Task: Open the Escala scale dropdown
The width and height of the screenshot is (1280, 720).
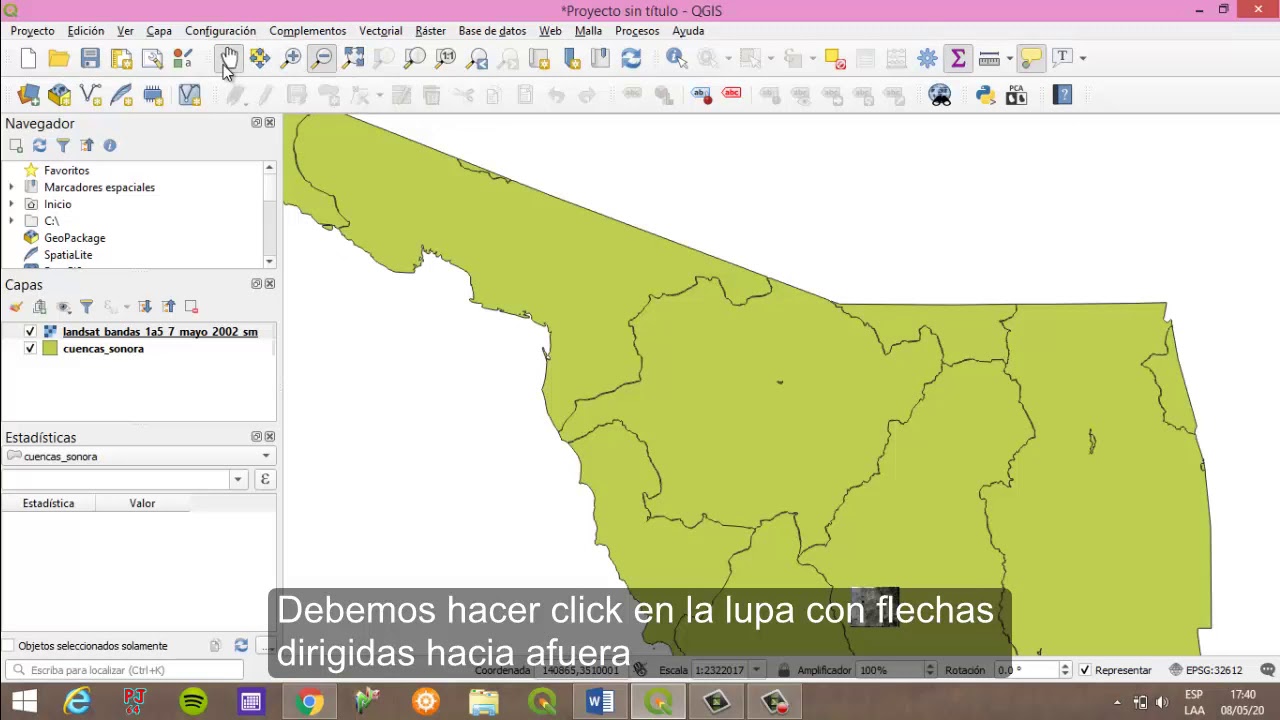Action: click(757, 670)
